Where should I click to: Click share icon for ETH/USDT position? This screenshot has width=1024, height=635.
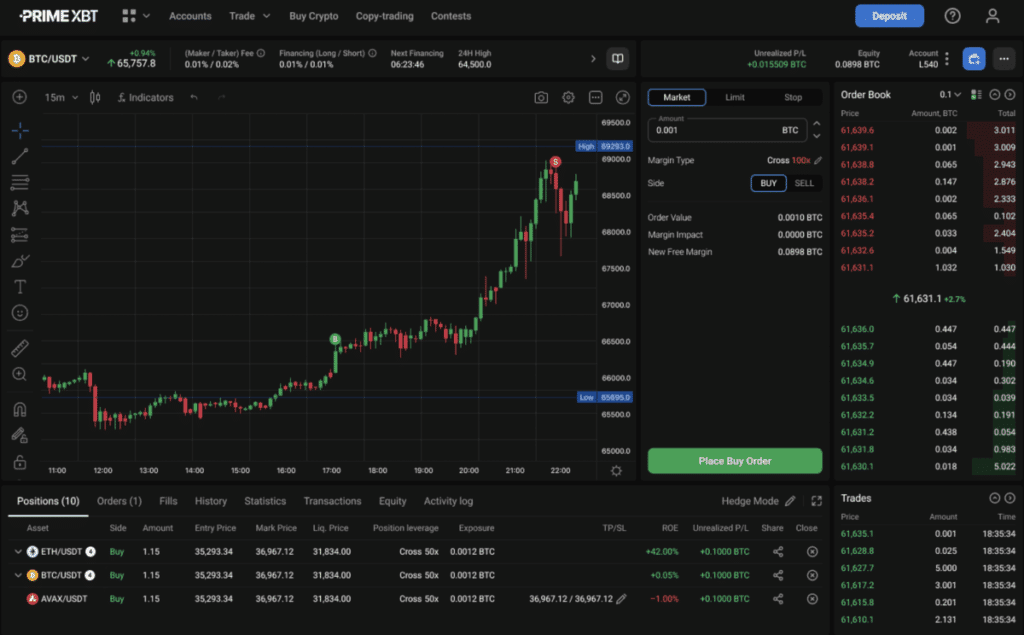[778, 551]
